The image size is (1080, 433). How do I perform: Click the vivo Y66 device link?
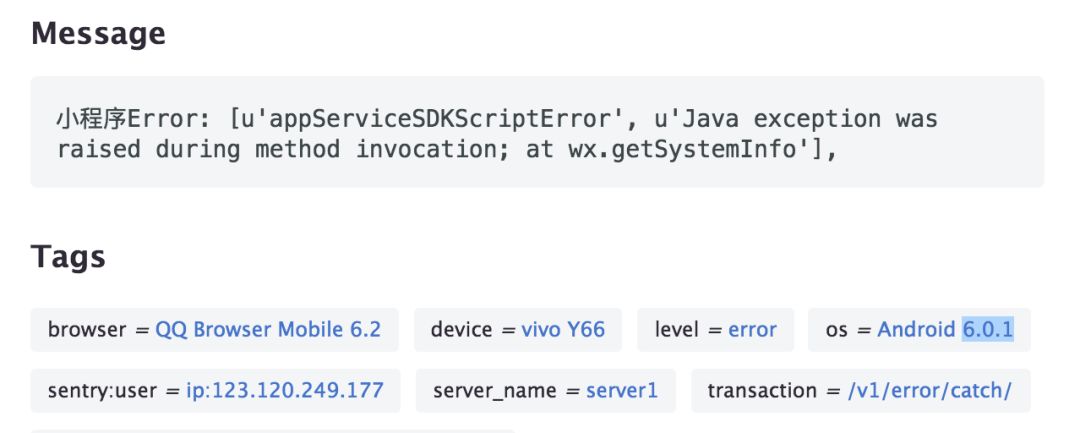pyautogui.click(x=563, y=330)
